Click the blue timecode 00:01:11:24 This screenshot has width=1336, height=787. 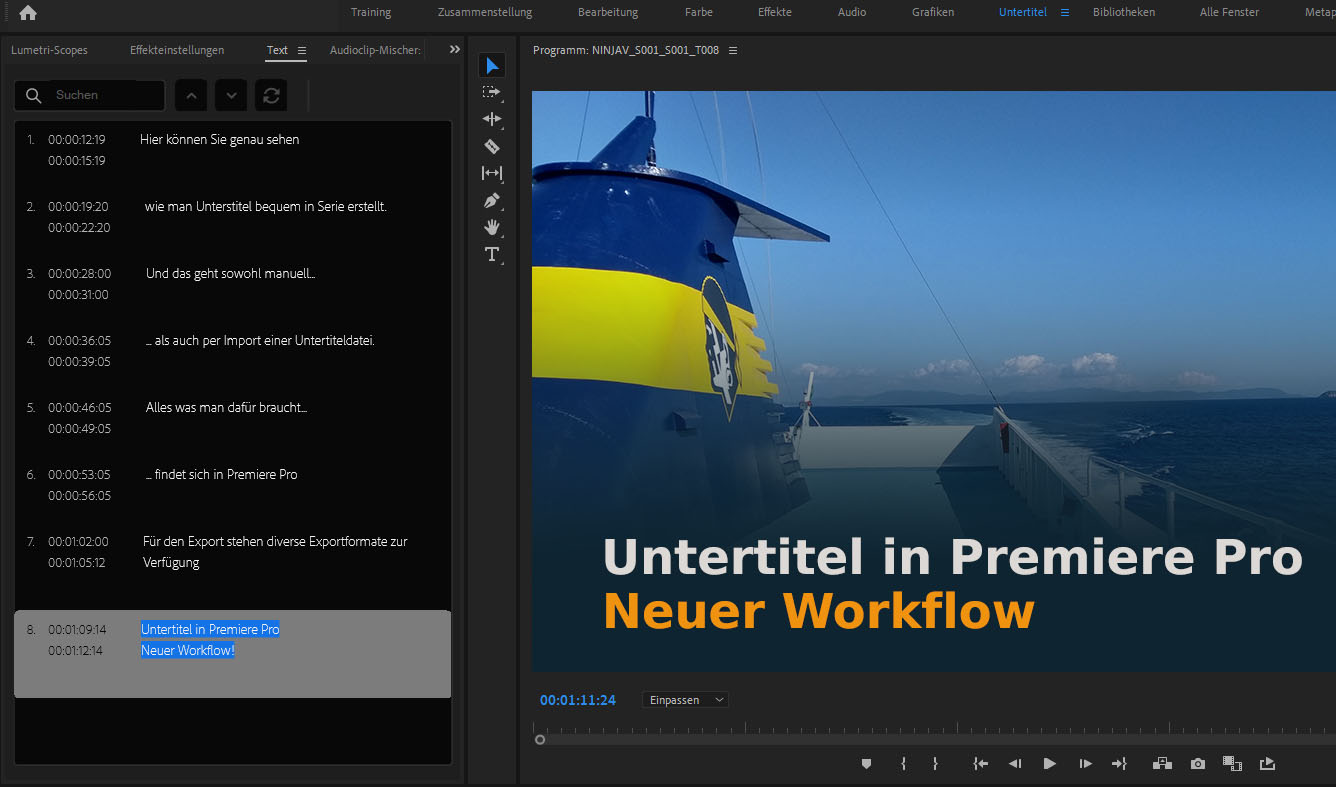(x=578, y=700)
